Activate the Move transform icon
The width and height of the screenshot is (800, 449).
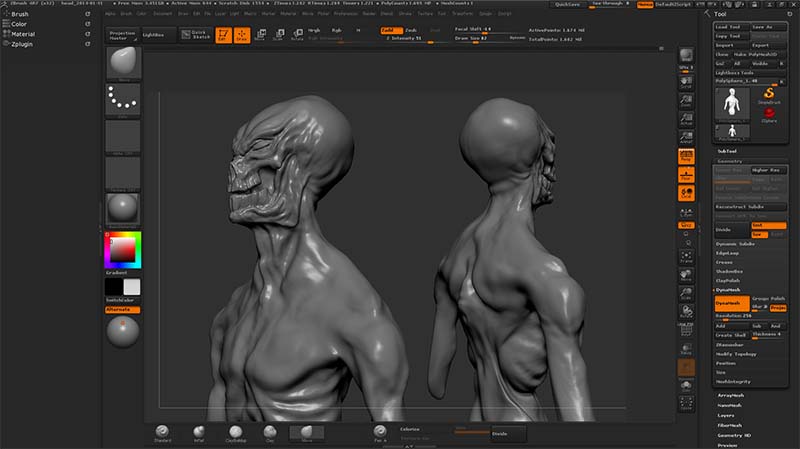tap(260, 35)
